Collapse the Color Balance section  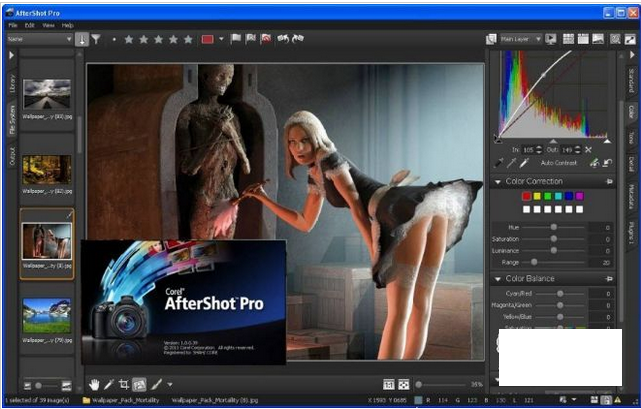(x=498, y=279)
